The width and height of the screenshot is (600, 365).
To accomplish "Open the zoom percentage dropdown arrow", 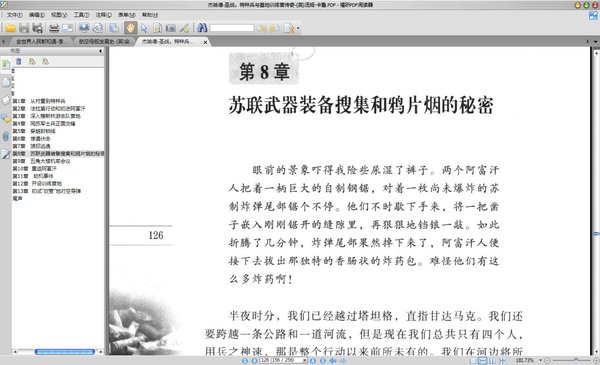I will coord(540,360).
